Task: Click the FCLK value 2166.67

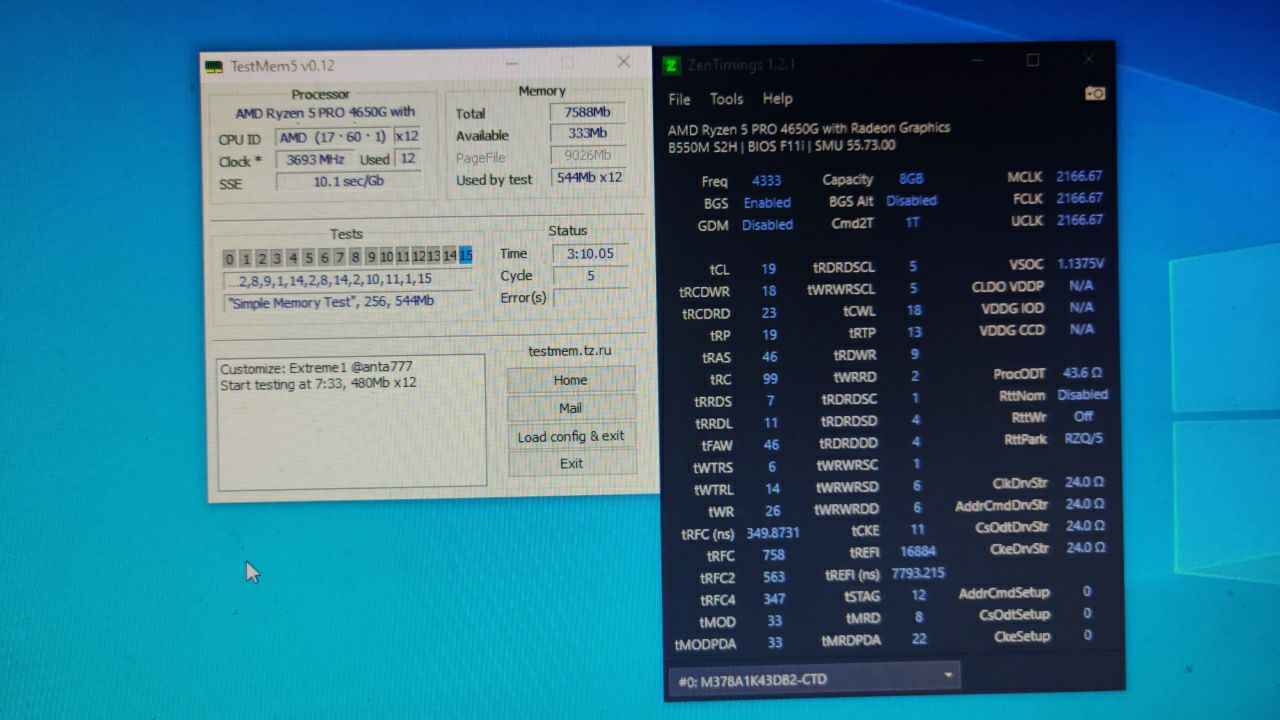Action: point(1079,198)
